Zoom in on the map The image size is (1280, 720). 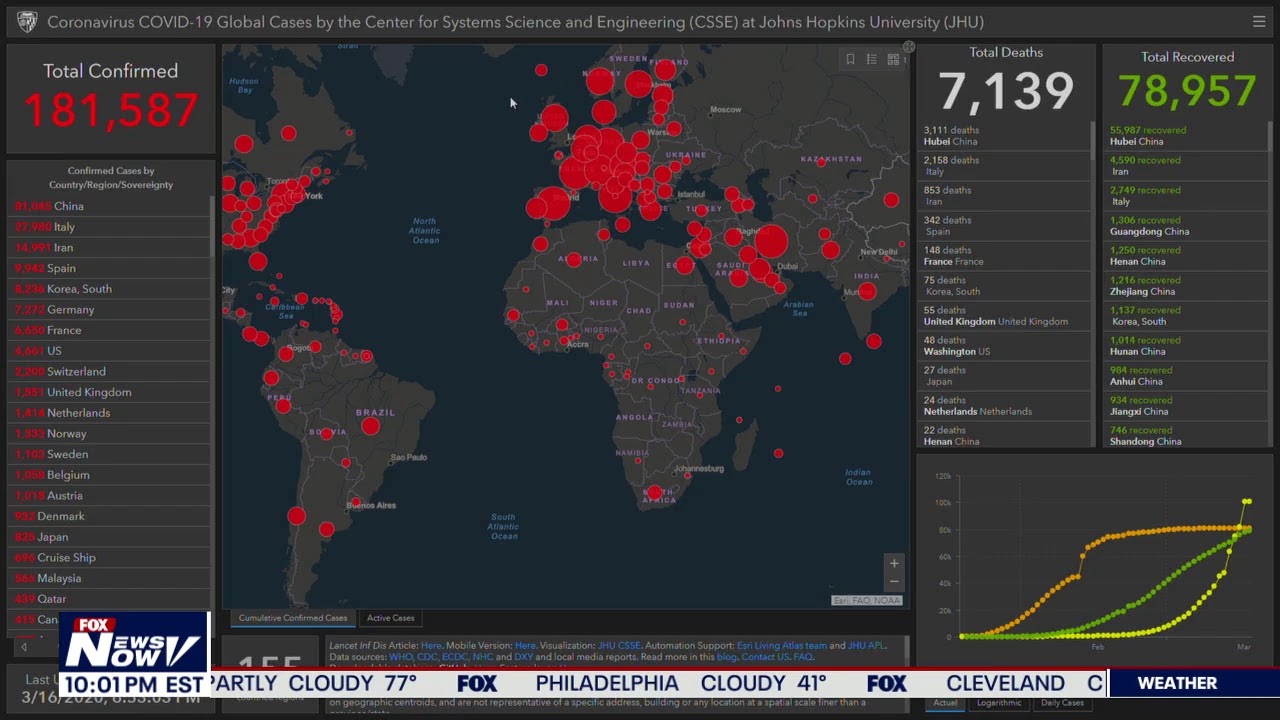click(x=894, y=563)
